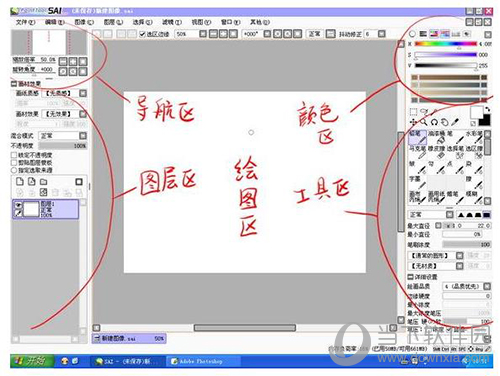This screenshot has height=376, width=500.
Task: Toggle the HSV slider panel
Action: coord(434,34)
